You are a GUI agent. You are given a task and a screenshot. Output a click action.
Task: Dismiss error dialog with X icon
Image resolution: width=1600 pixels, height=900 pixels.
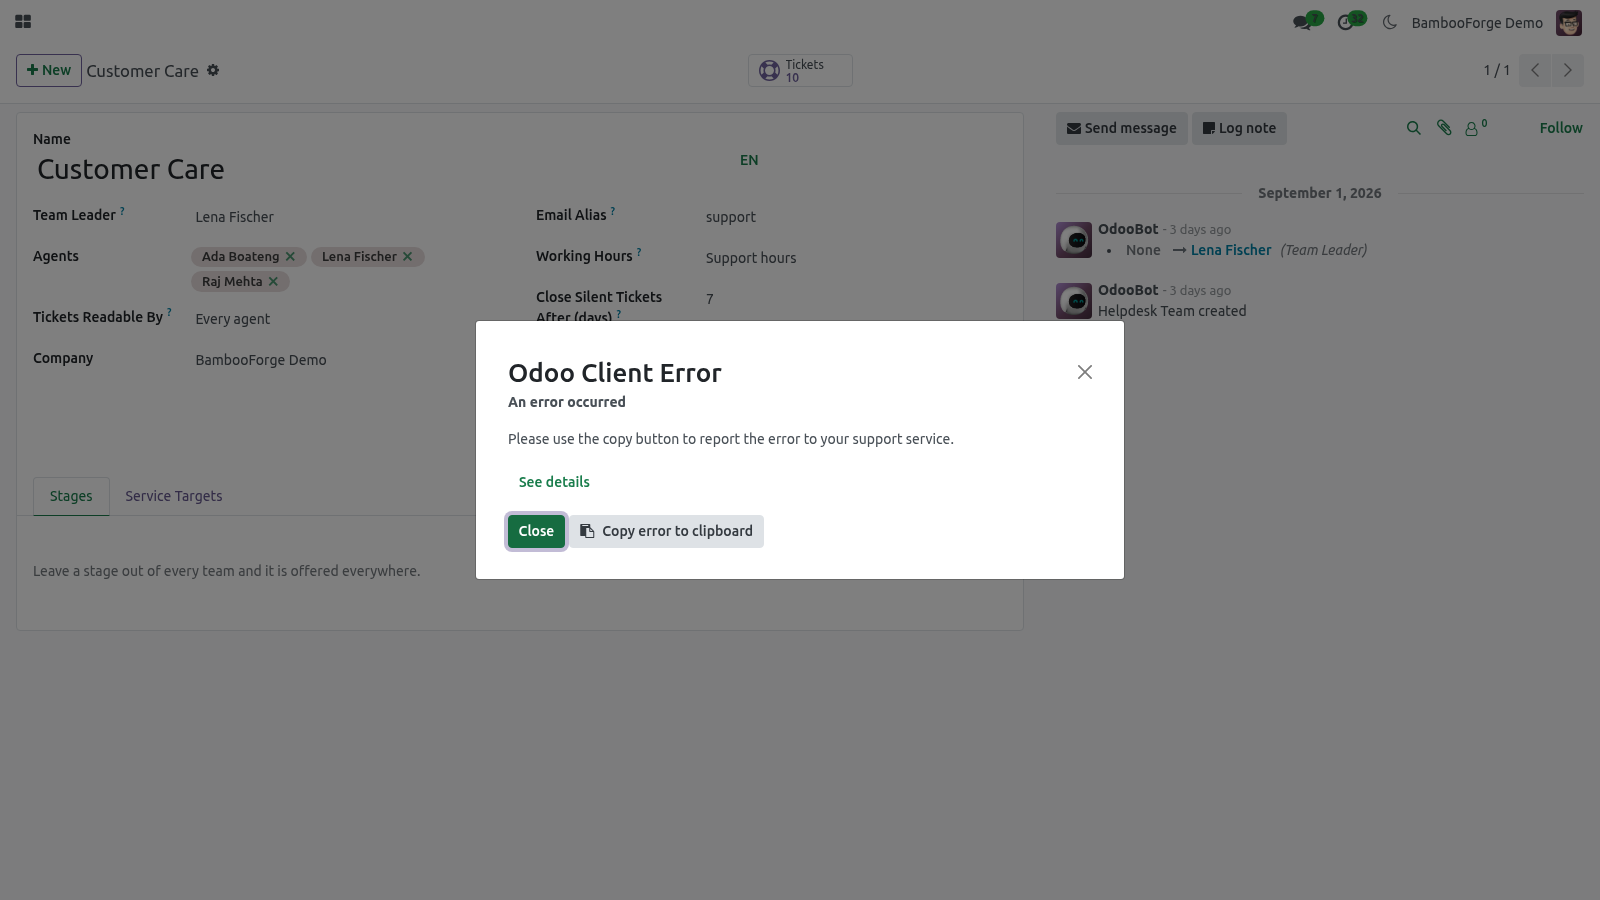click(1085, 372)
